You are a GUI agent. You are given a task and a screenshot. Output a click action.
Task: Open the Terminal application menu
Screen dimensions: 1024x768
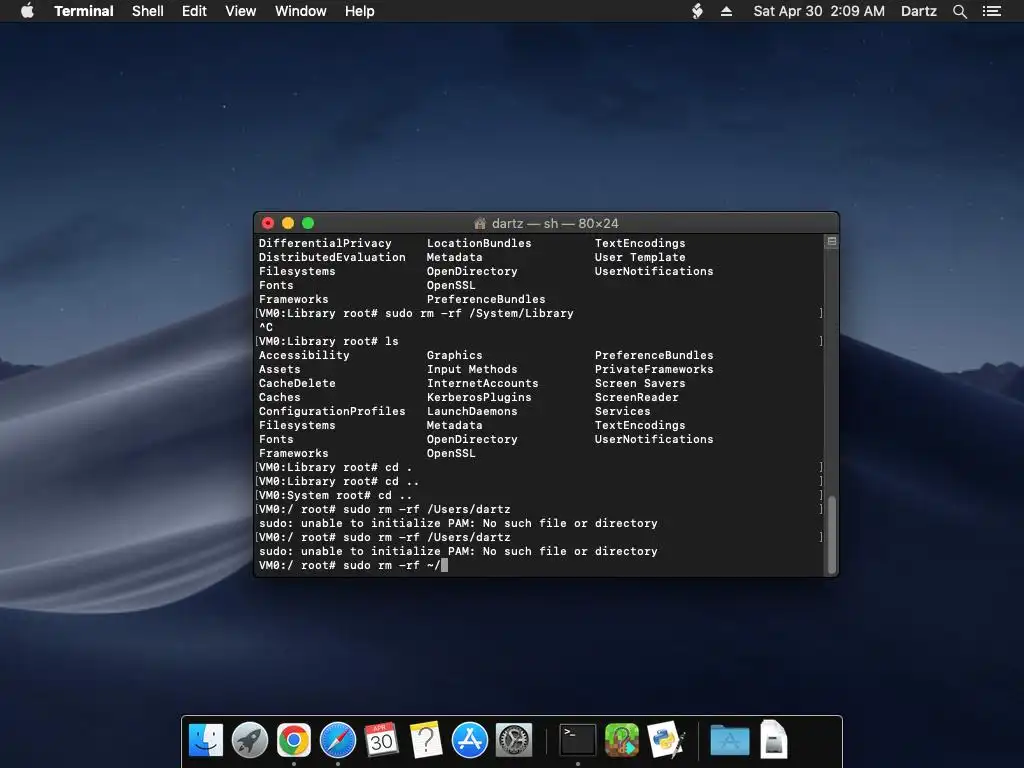tap(84, 11)
